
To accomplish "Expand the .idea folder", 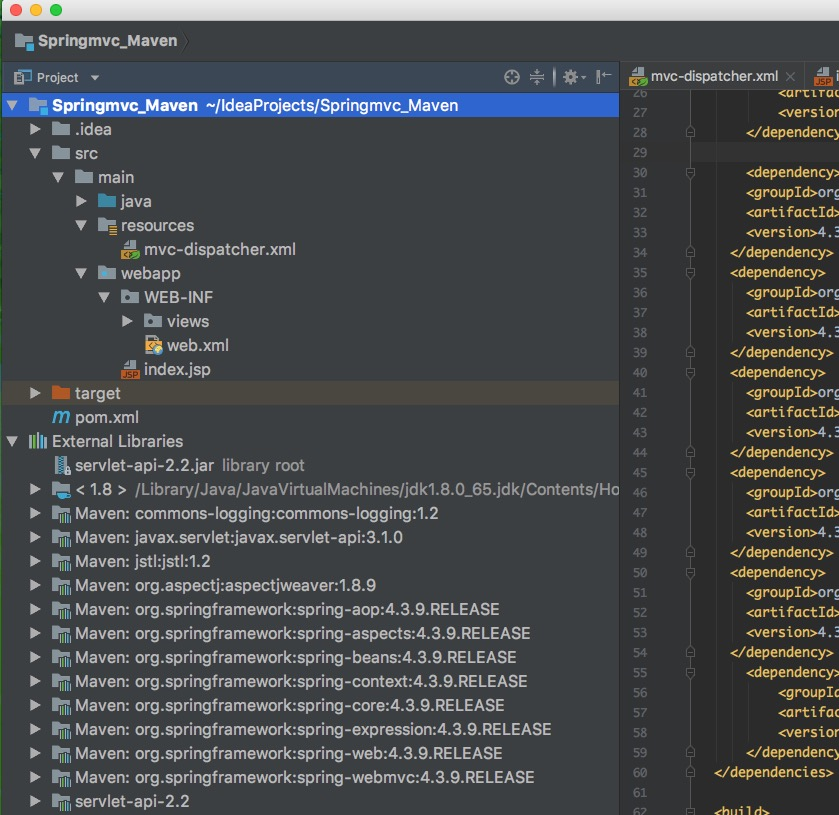I will coord(35,129).
